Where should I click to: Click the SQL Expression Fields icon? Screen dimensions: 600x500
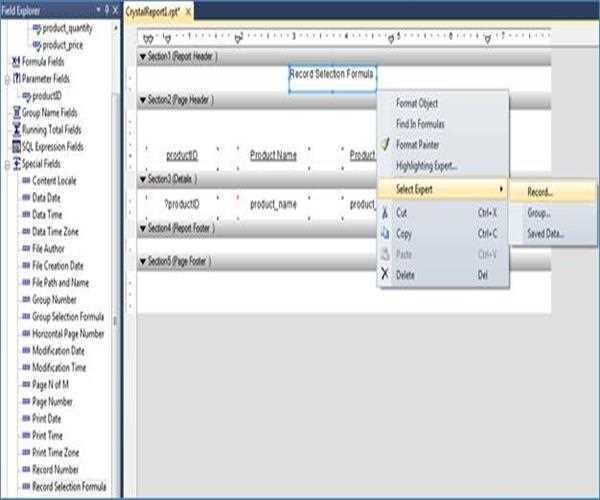(x=15, y=146)
